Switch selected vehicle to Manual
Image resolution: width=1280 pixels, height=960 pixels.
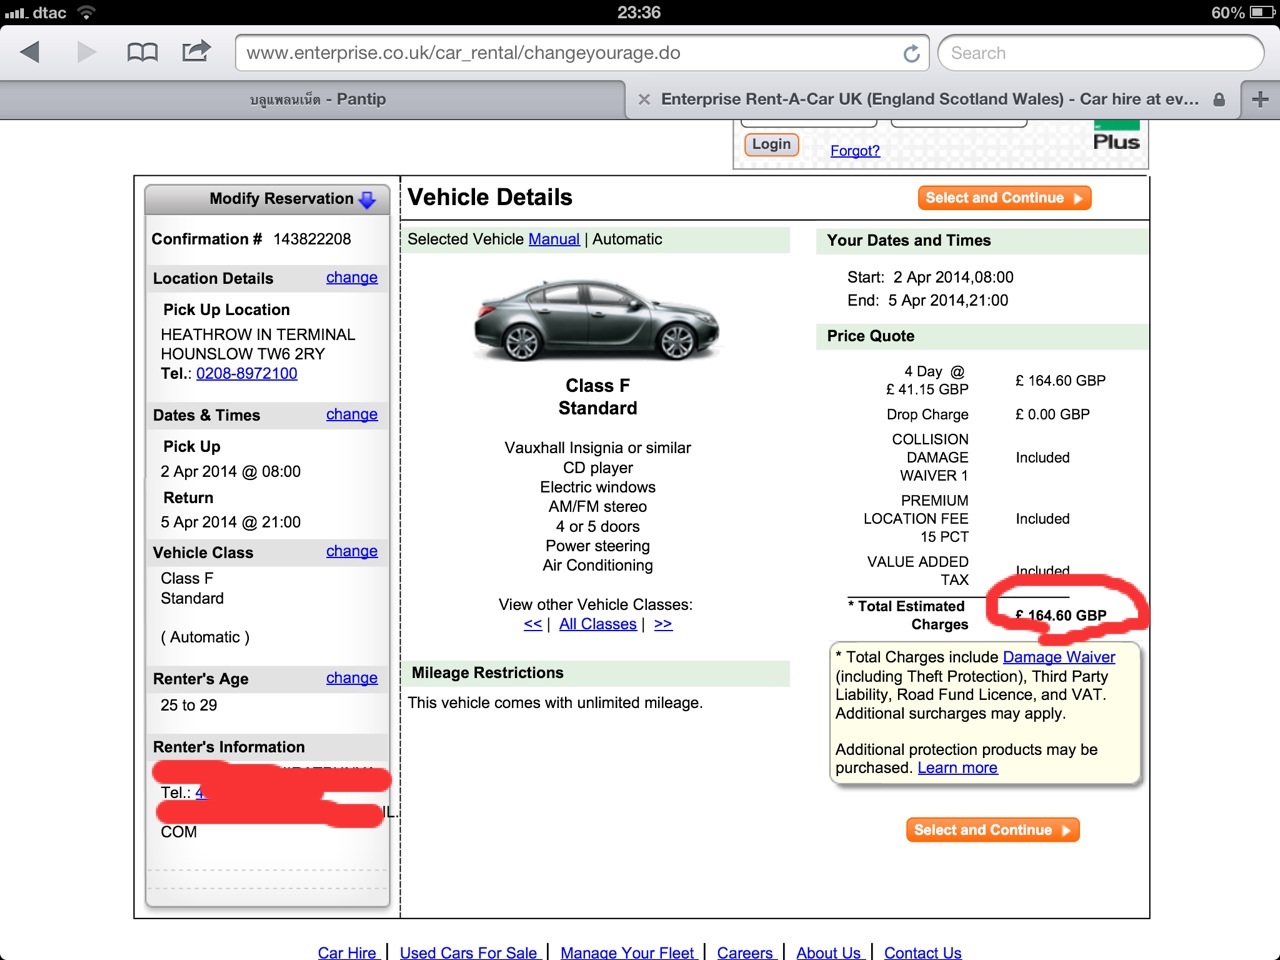[554, 240]
